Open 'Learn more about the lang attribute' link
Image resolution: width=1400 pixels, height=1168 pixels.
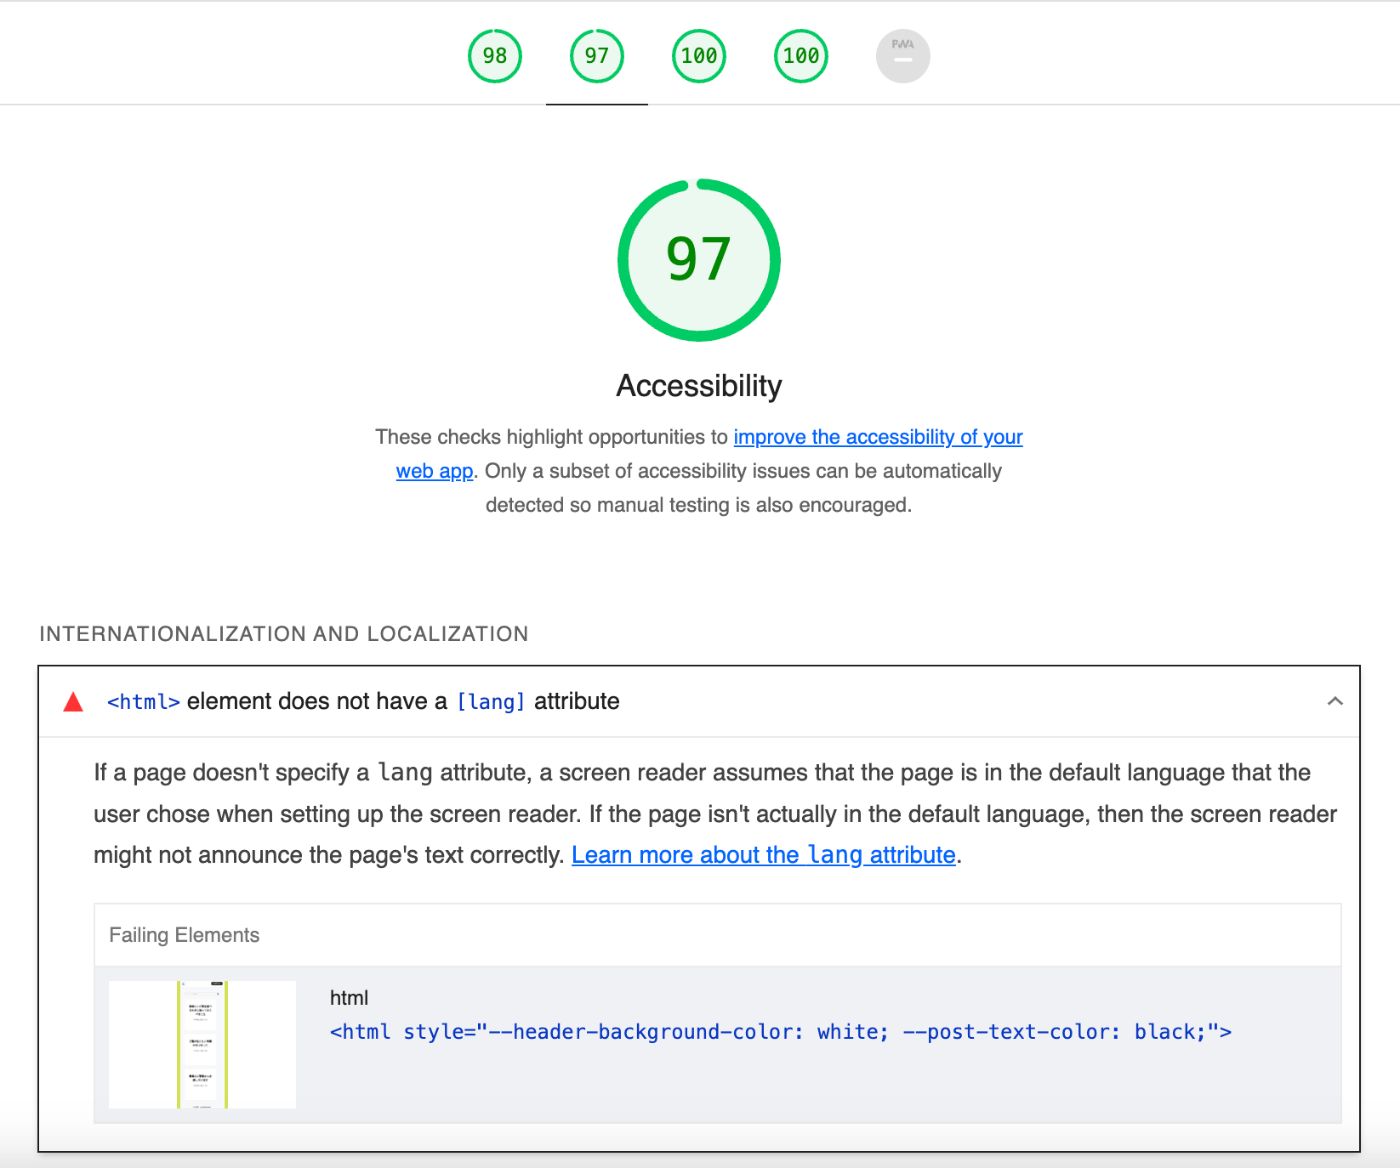coord(764,855)
